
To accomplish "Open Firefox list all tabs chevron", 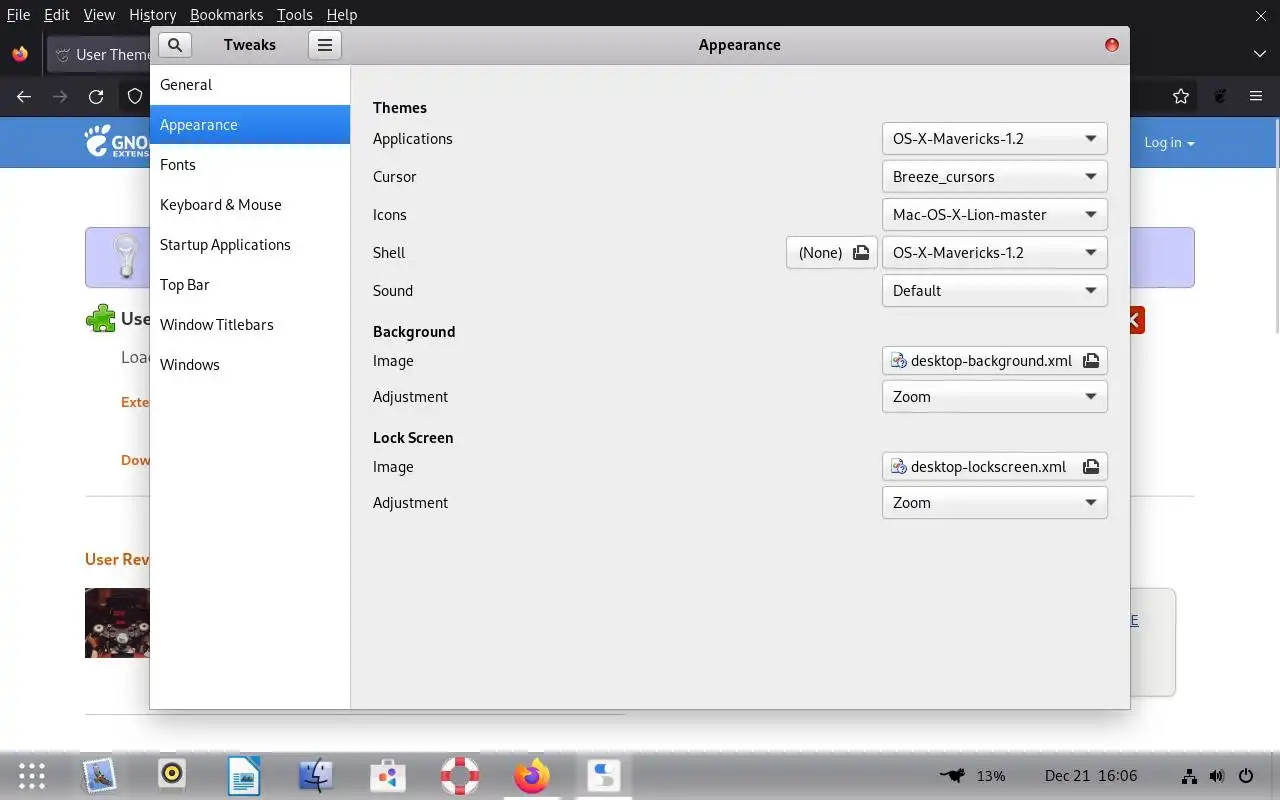I will click(1260, 54).
